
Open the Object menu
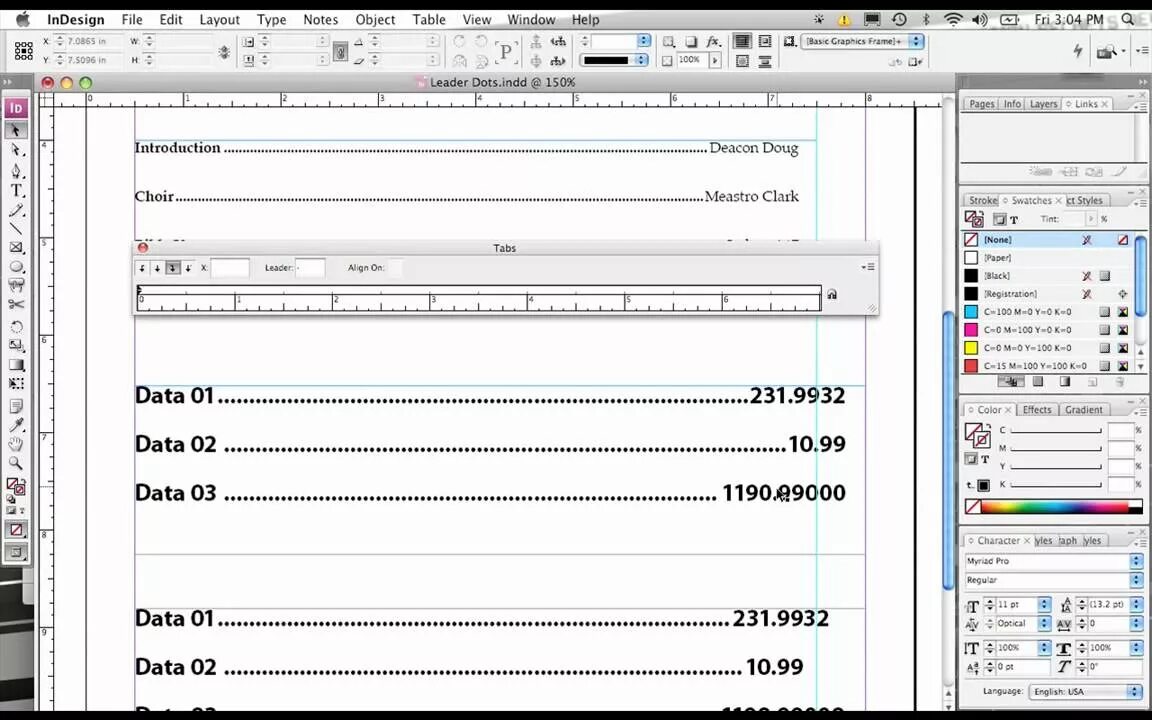click(x=375, y=20)
